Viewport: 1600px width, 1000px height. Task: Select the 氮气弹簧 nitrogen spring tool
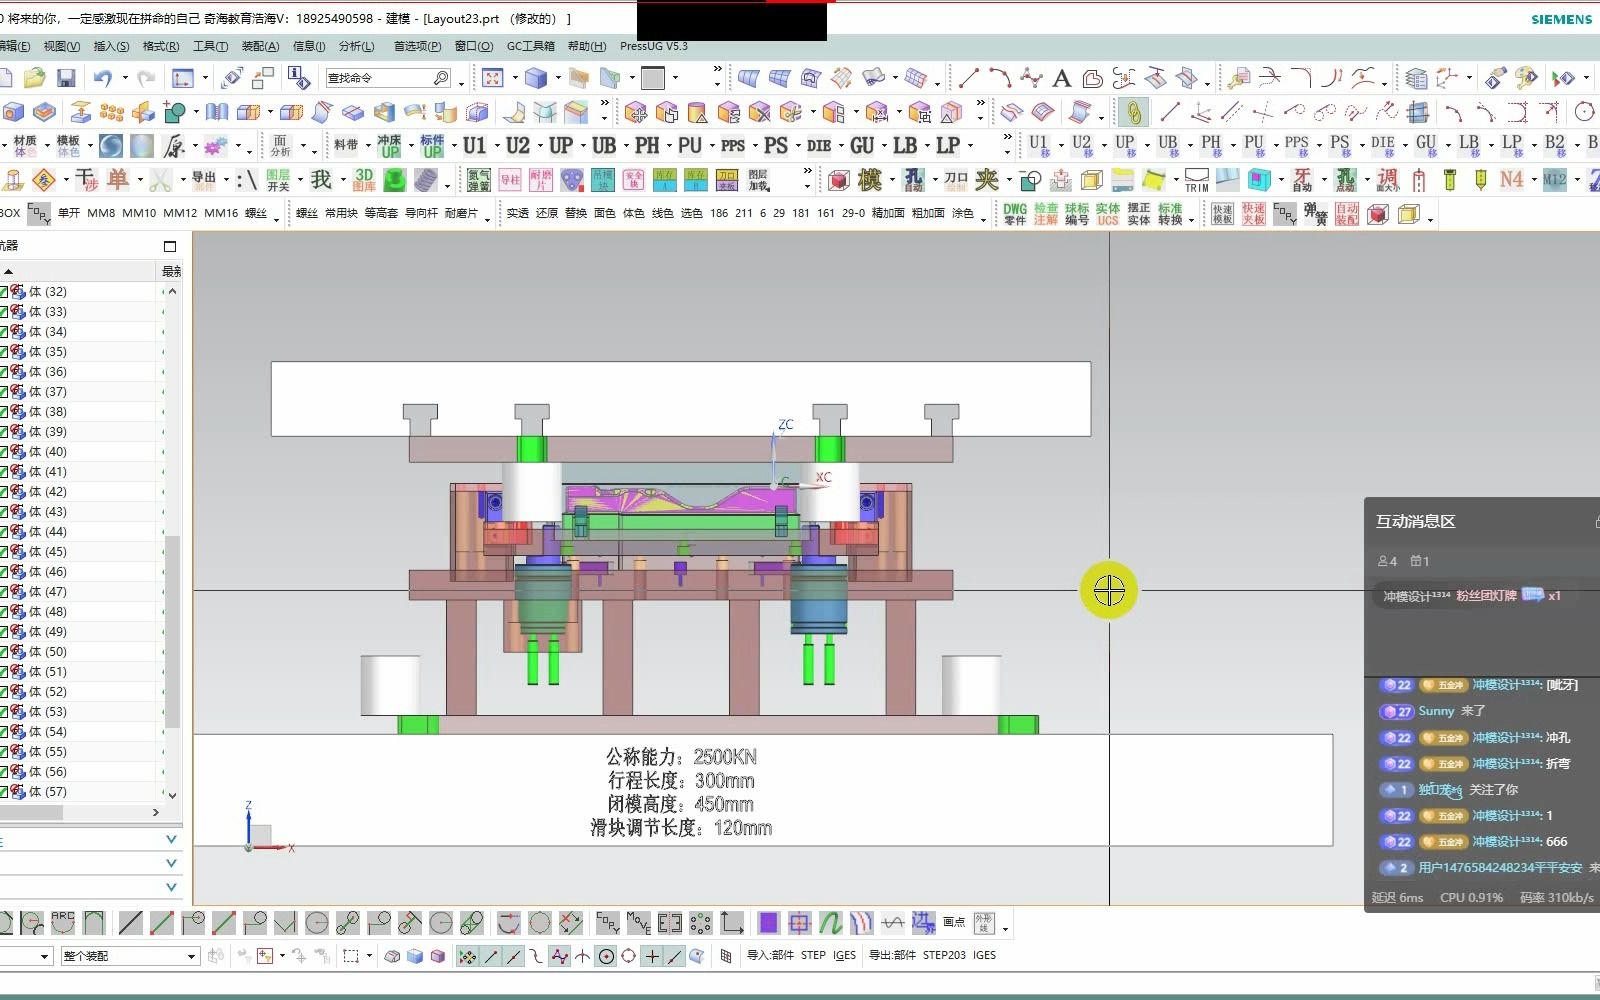pos(478,180)
